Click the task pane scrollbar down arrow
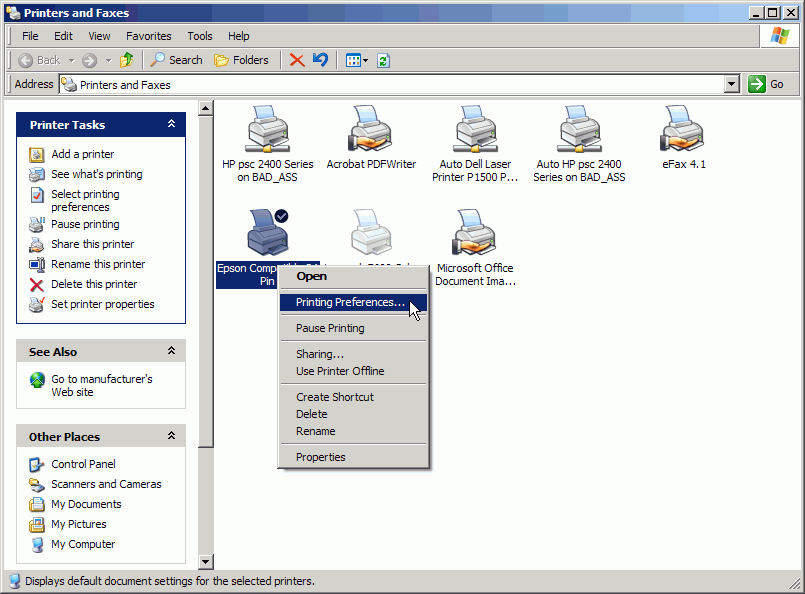 click(x=206, y=562)
